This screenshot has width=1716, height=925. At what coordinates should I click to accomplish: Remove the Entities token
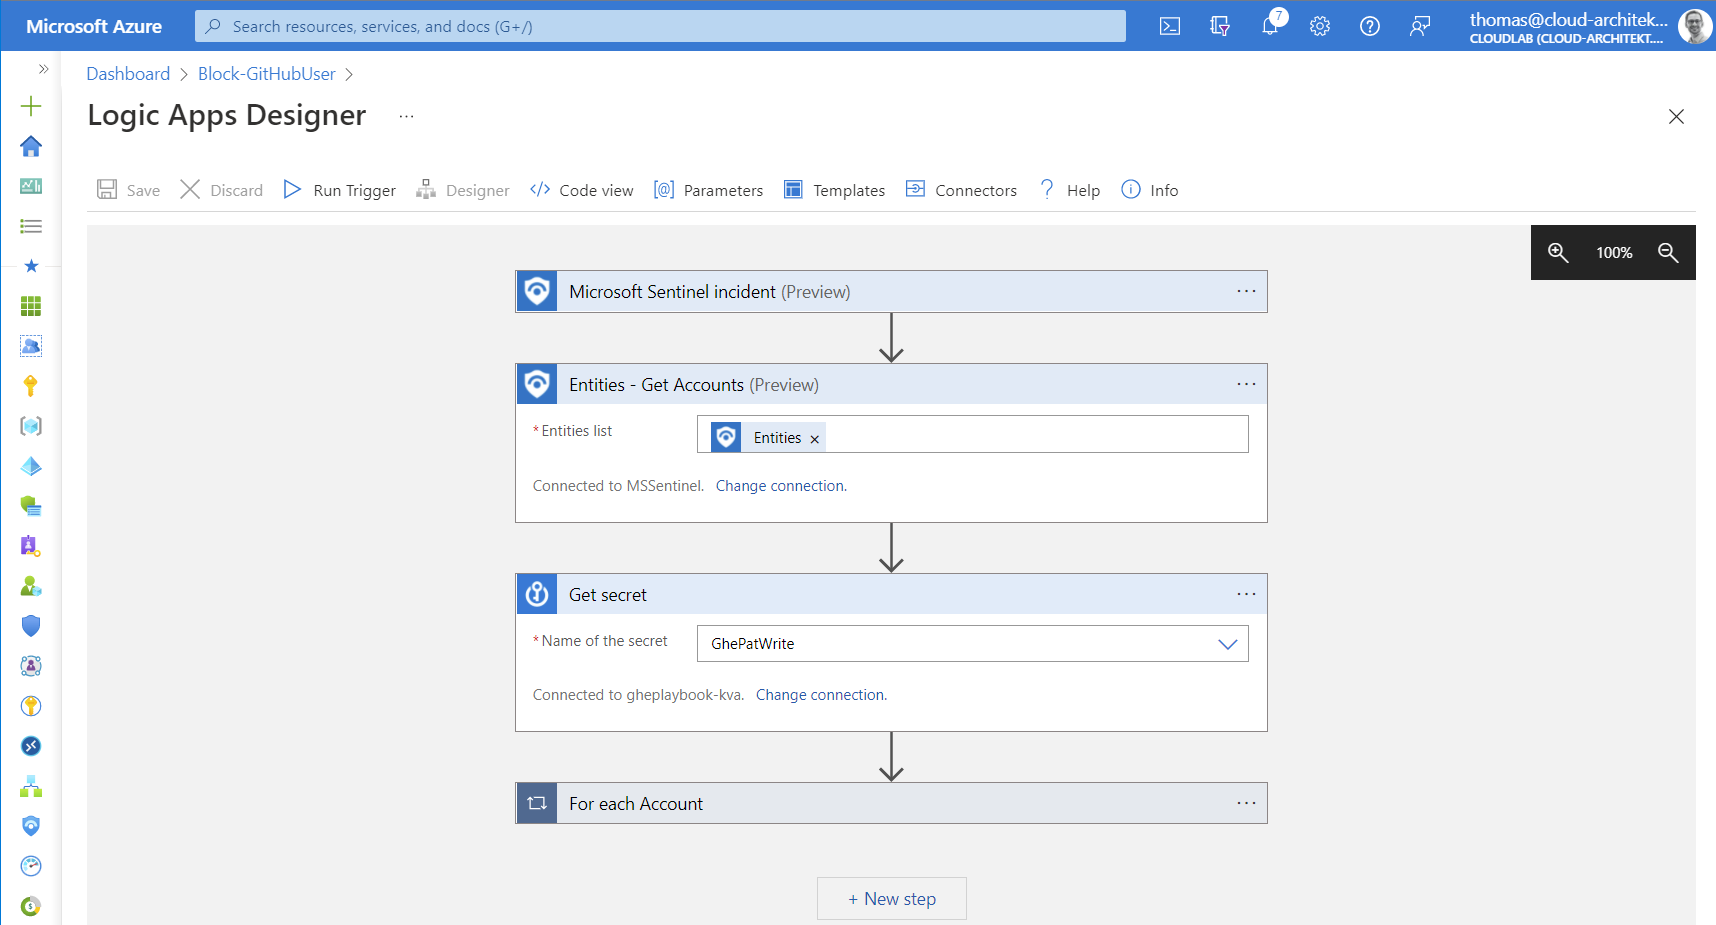[815, 439]
